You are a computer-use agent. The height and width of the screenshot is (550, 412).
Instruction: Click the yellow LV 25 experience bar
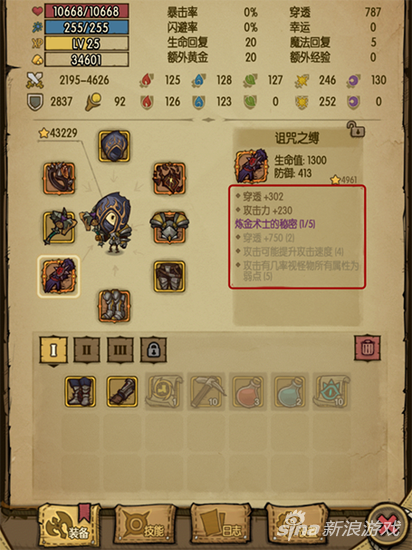click(86, 43)
